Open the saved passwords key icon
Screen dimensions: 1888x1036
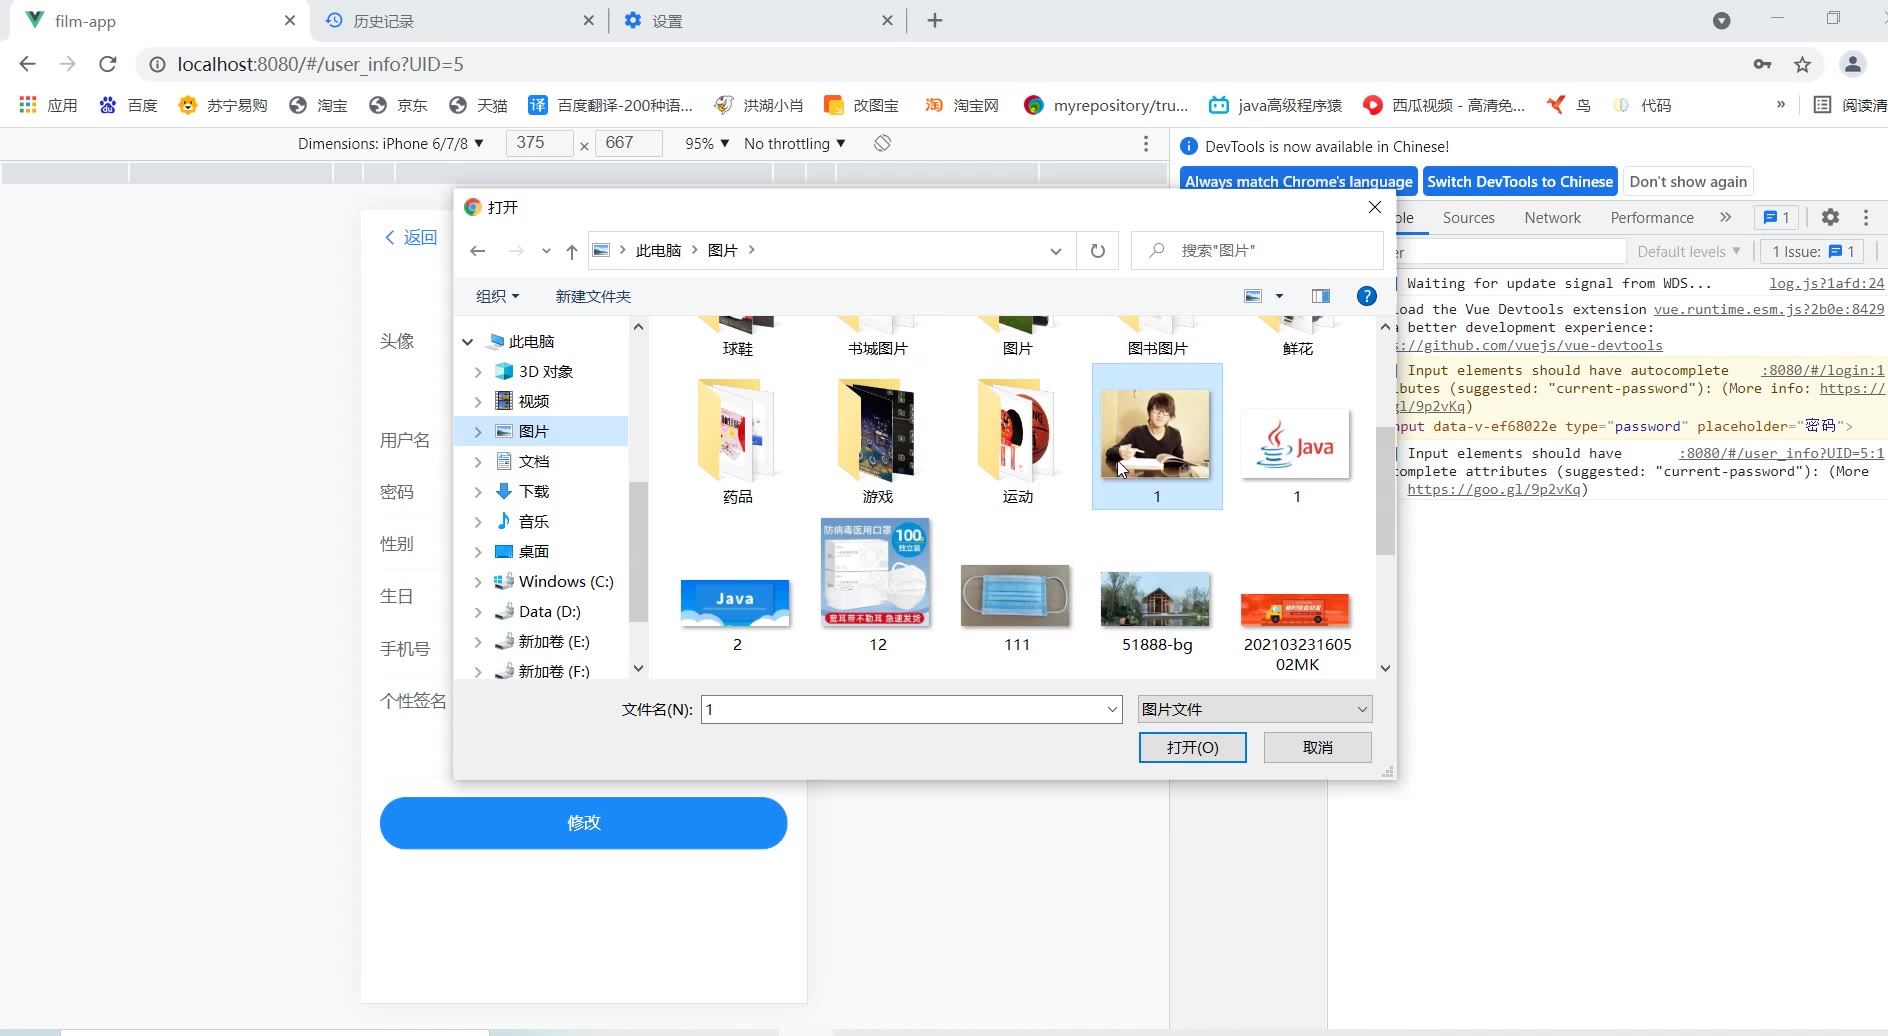1762,64
